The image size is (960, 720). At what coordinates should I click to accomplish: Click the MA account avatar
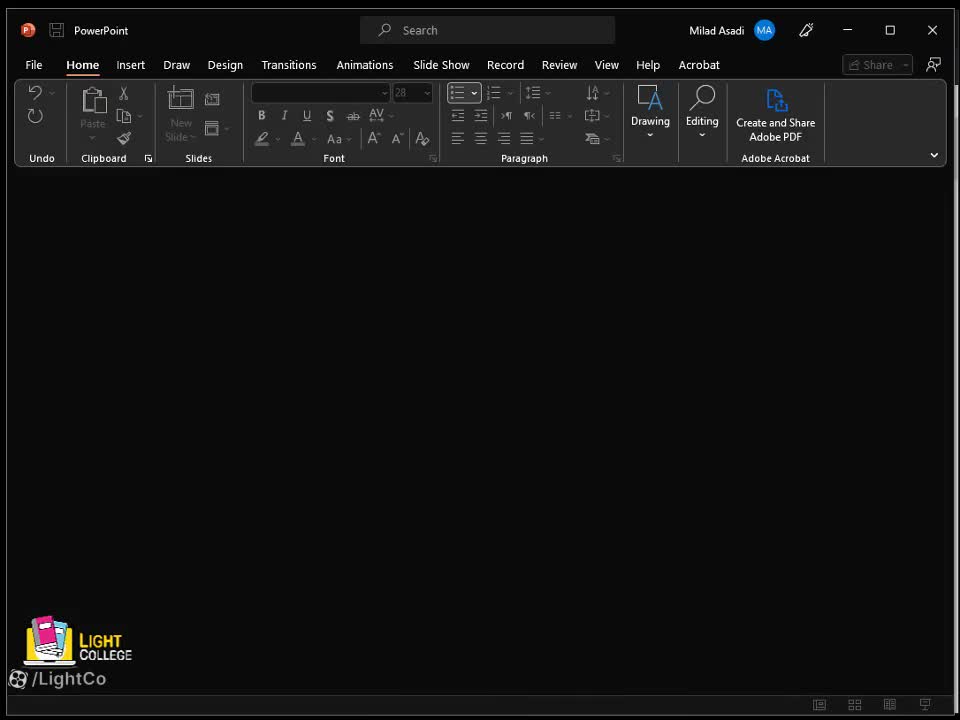764,30
